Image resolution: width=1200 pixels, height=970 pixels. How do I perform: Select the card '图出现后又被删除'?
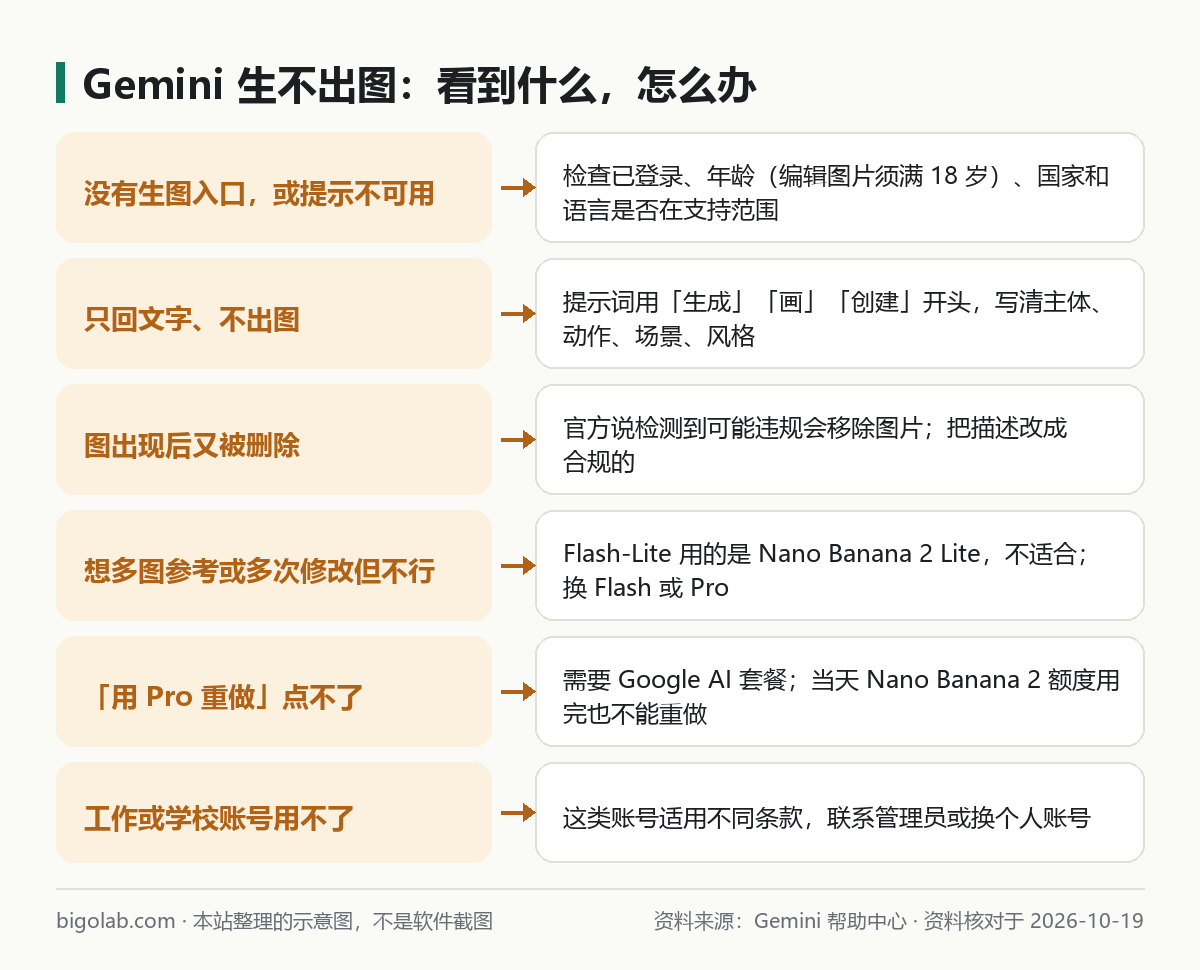(x=274, y=439)
